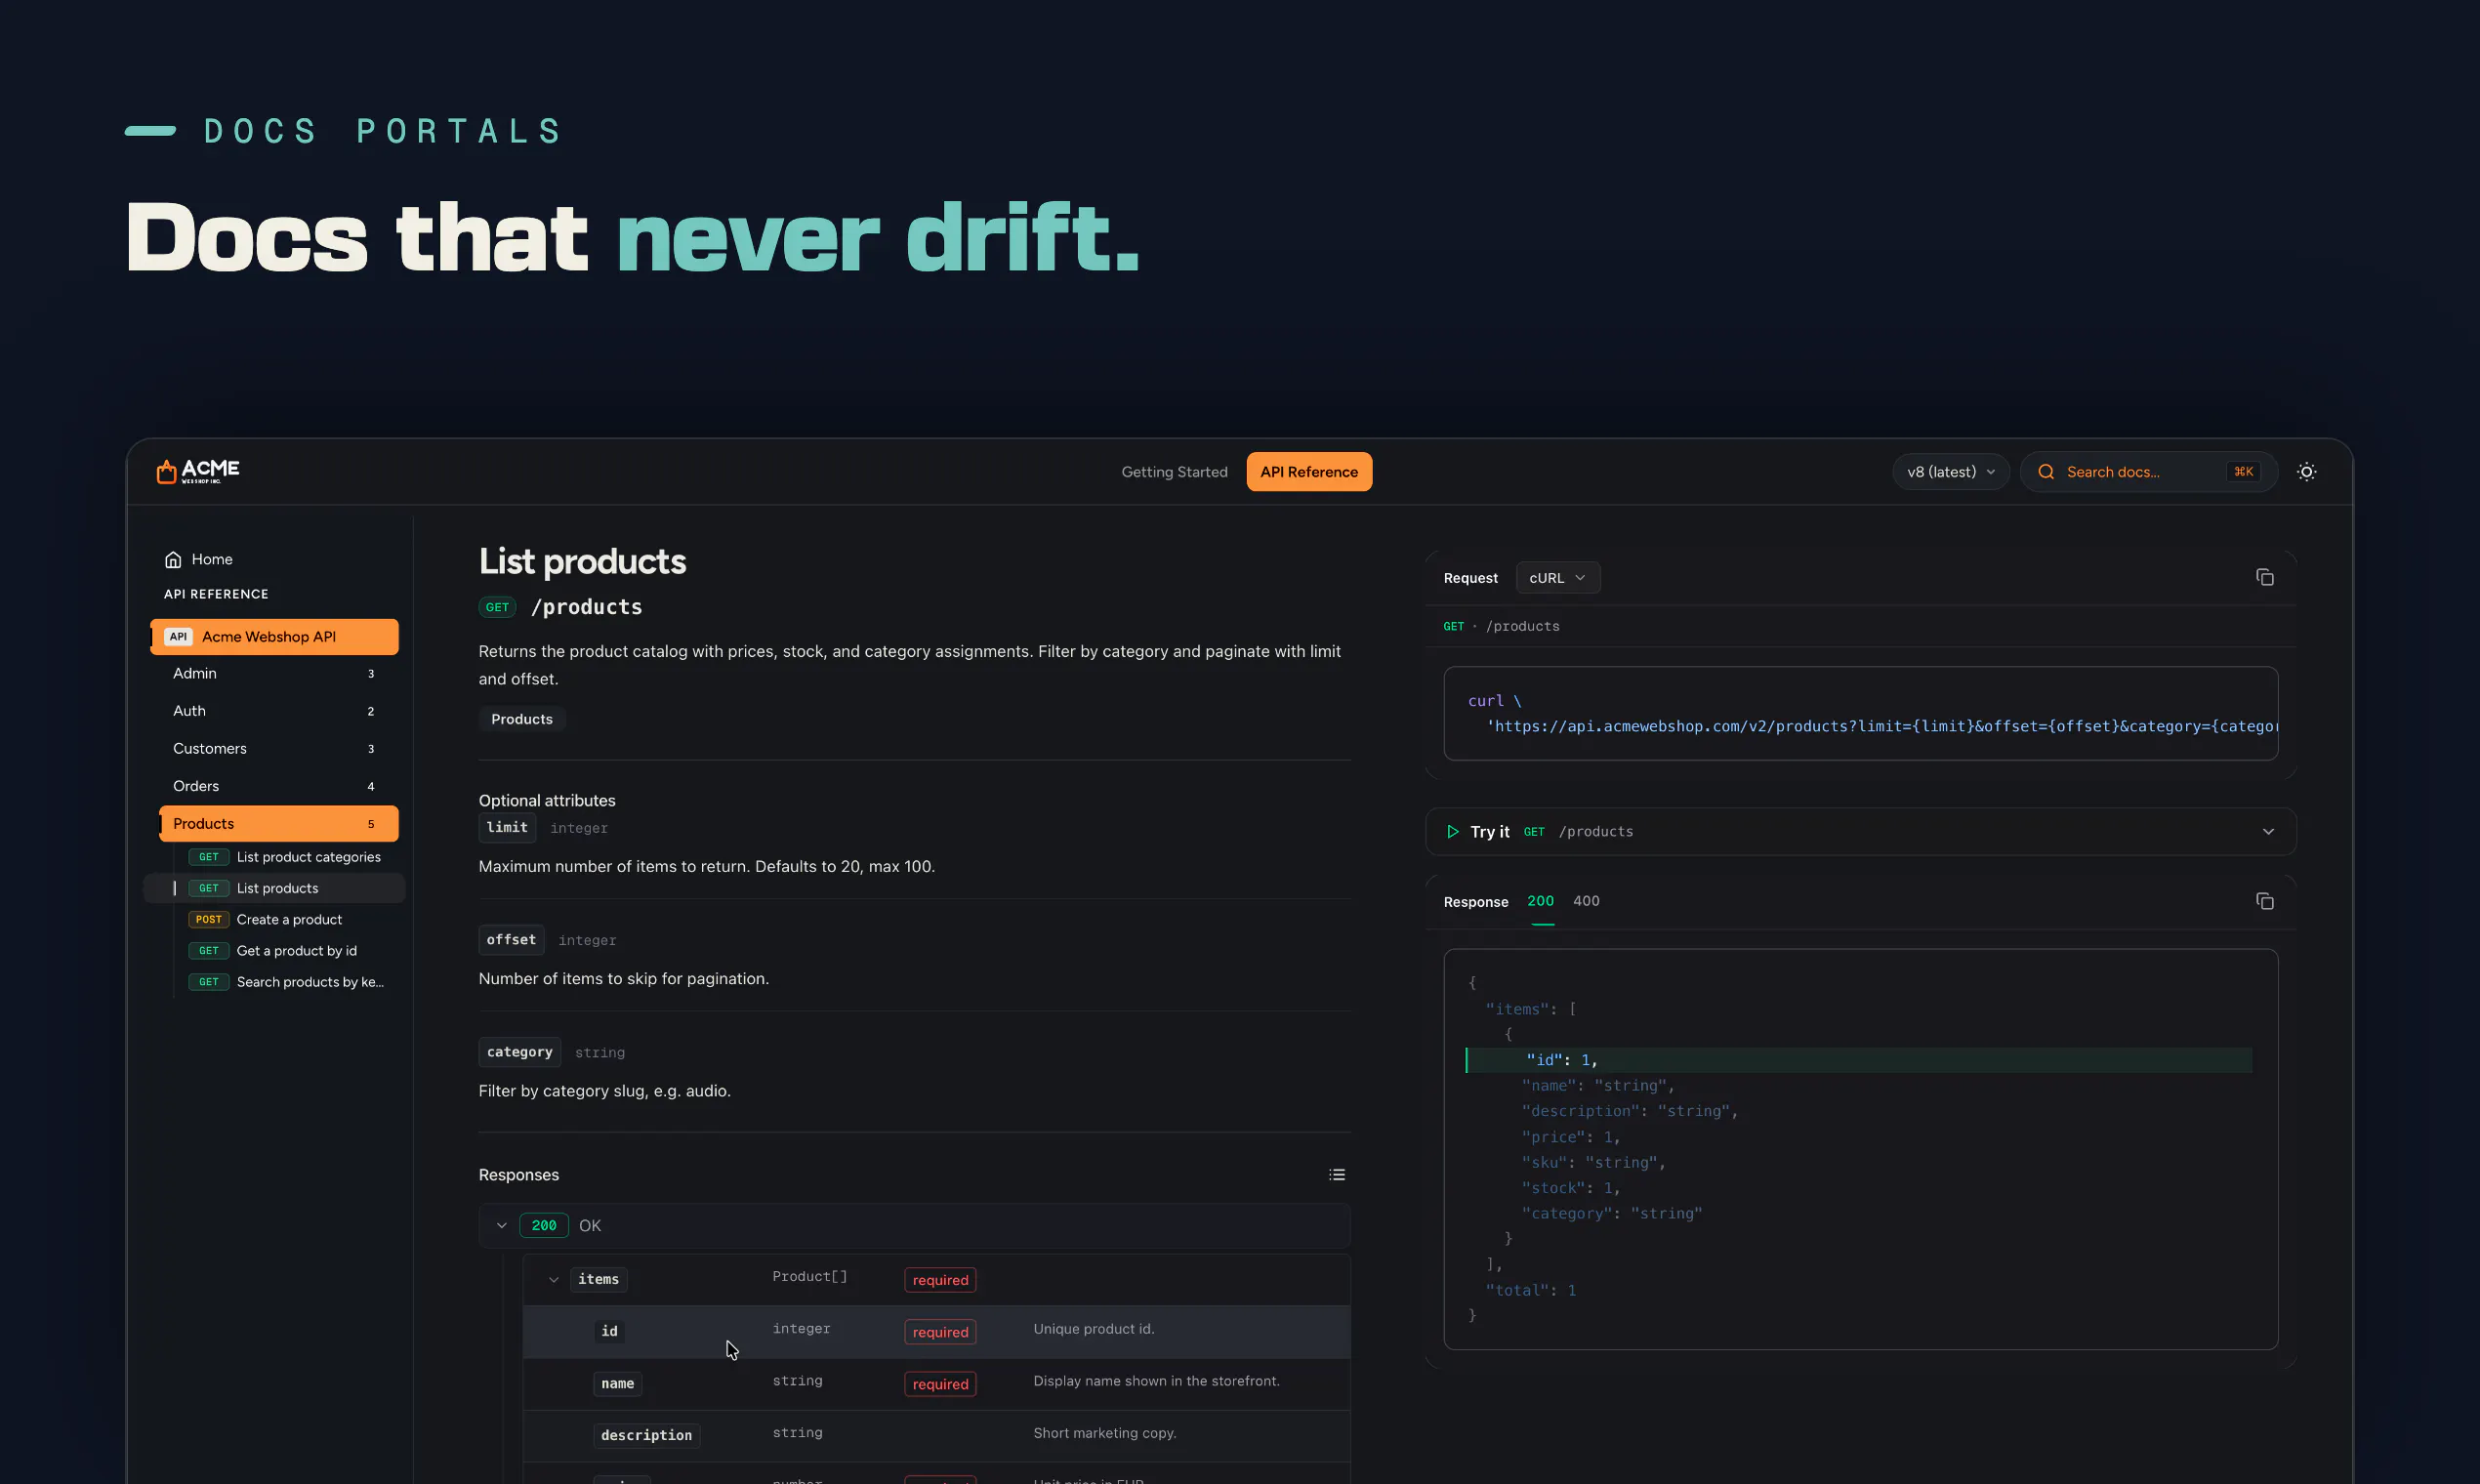Select the API Reference tab
Image resolution: width=2480 pixels, height=1484 pixels.
pos(1309,472)
